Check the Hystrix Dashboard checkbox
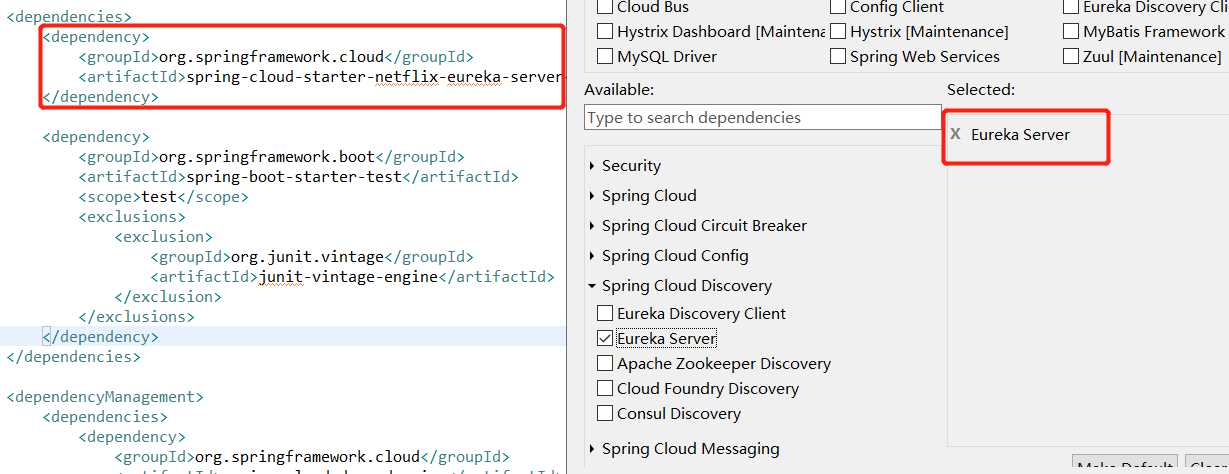 604,32
